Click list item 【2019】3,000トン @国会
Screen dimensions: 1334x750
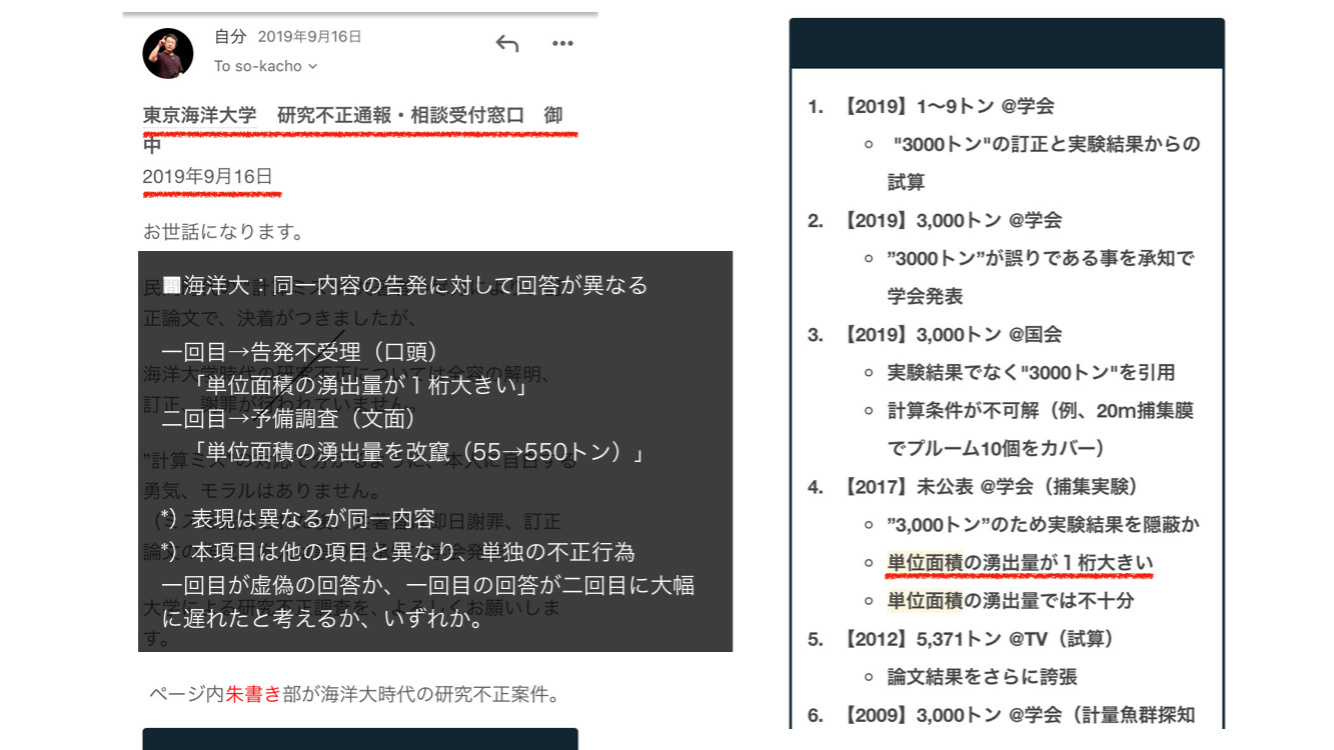click(x=951, y=334)
